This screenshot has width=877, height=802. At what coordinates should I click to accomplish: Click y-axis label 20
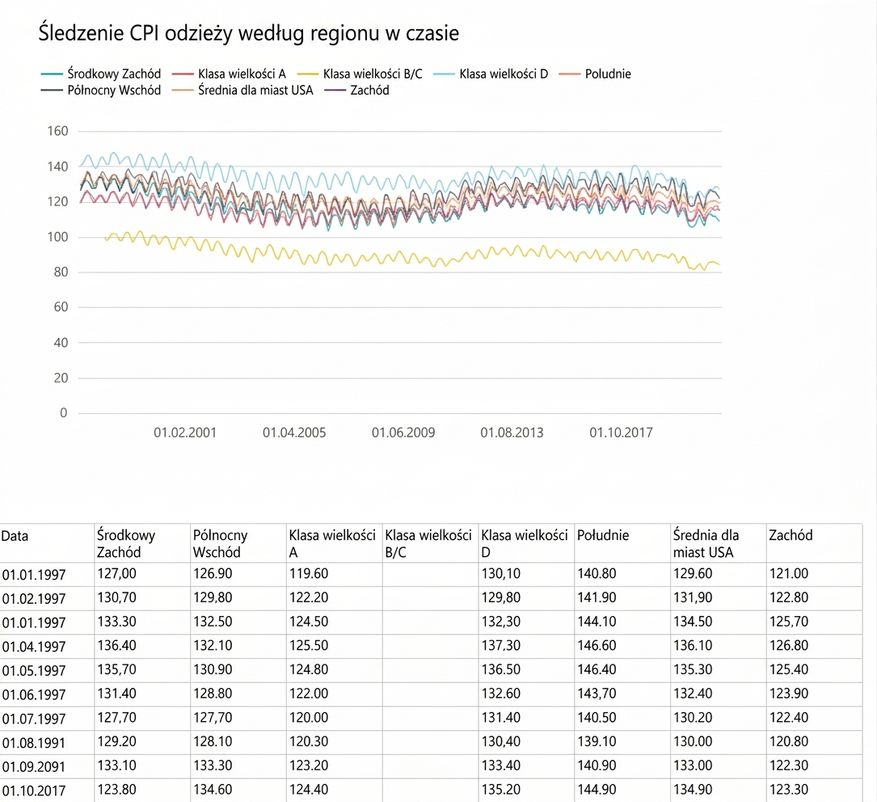coord(60,378)
